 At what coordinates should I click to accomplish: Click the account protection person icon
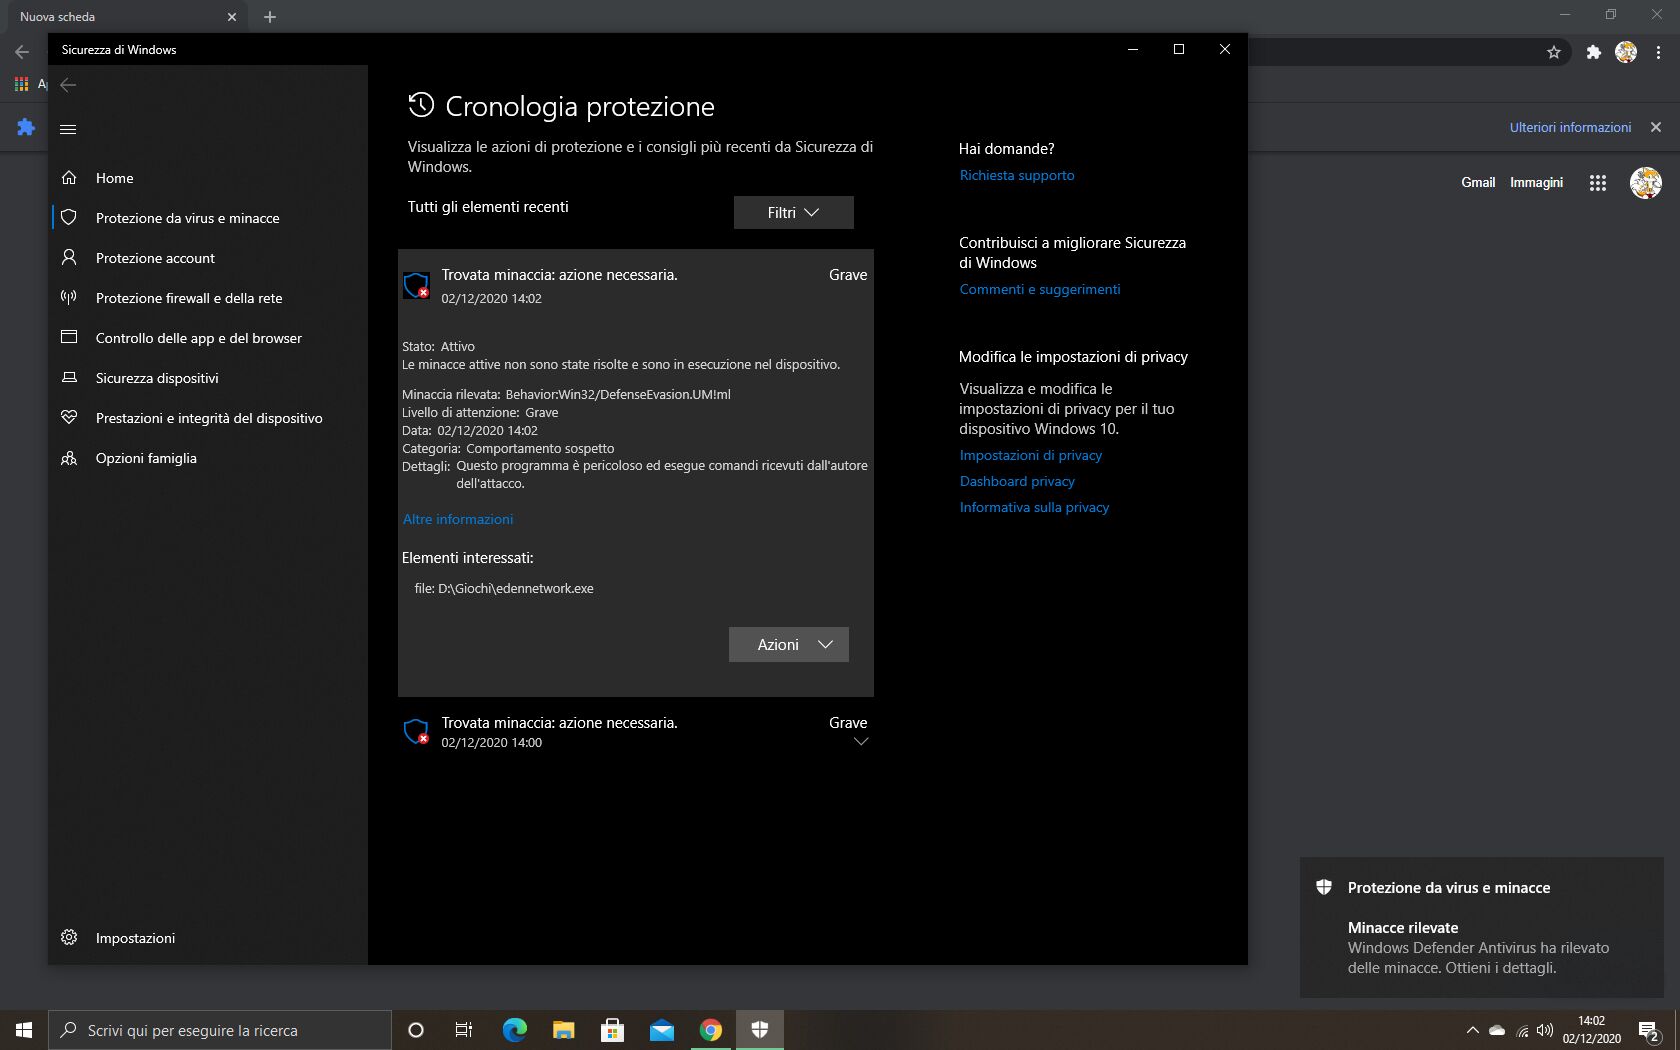(69, 258)
